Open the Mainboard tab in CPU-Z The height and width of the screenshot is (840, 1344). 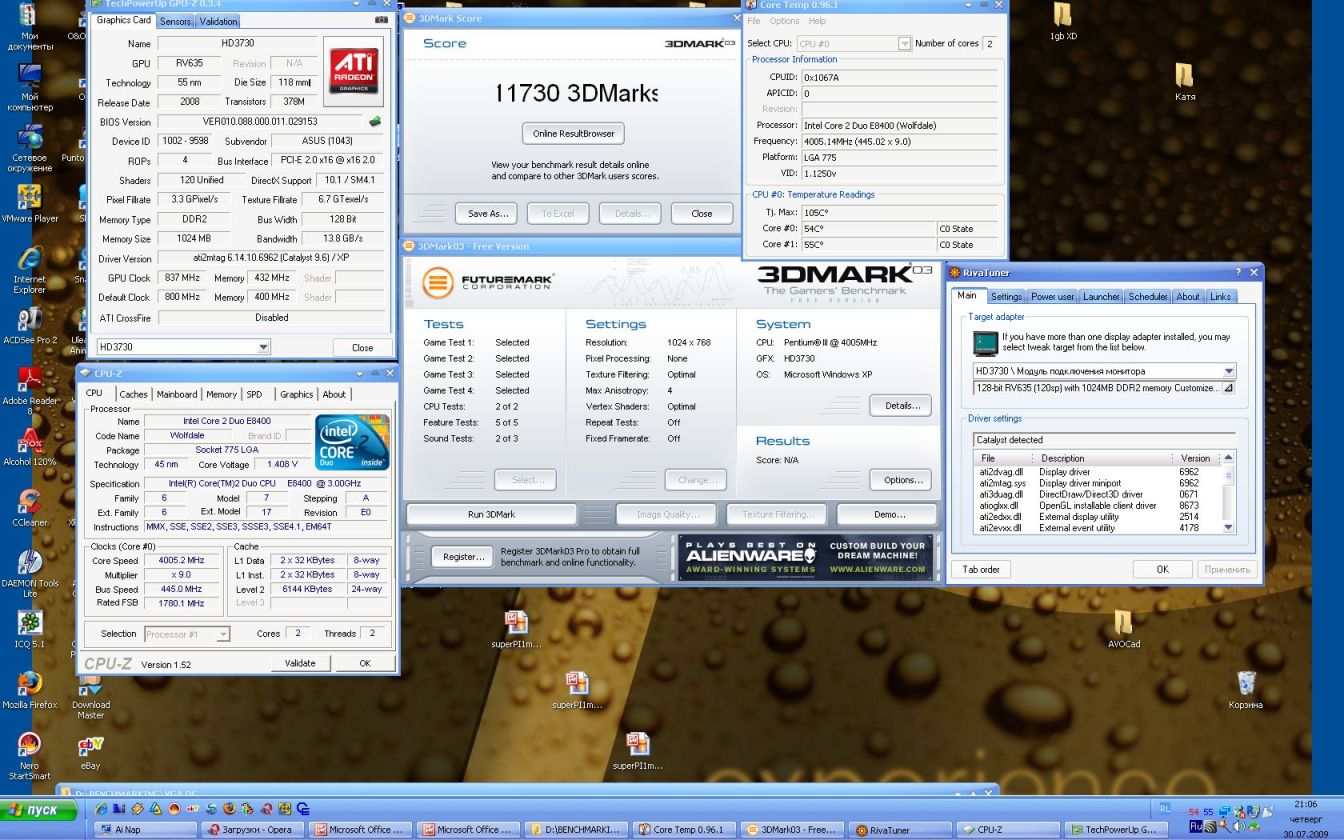pos(177,394)
